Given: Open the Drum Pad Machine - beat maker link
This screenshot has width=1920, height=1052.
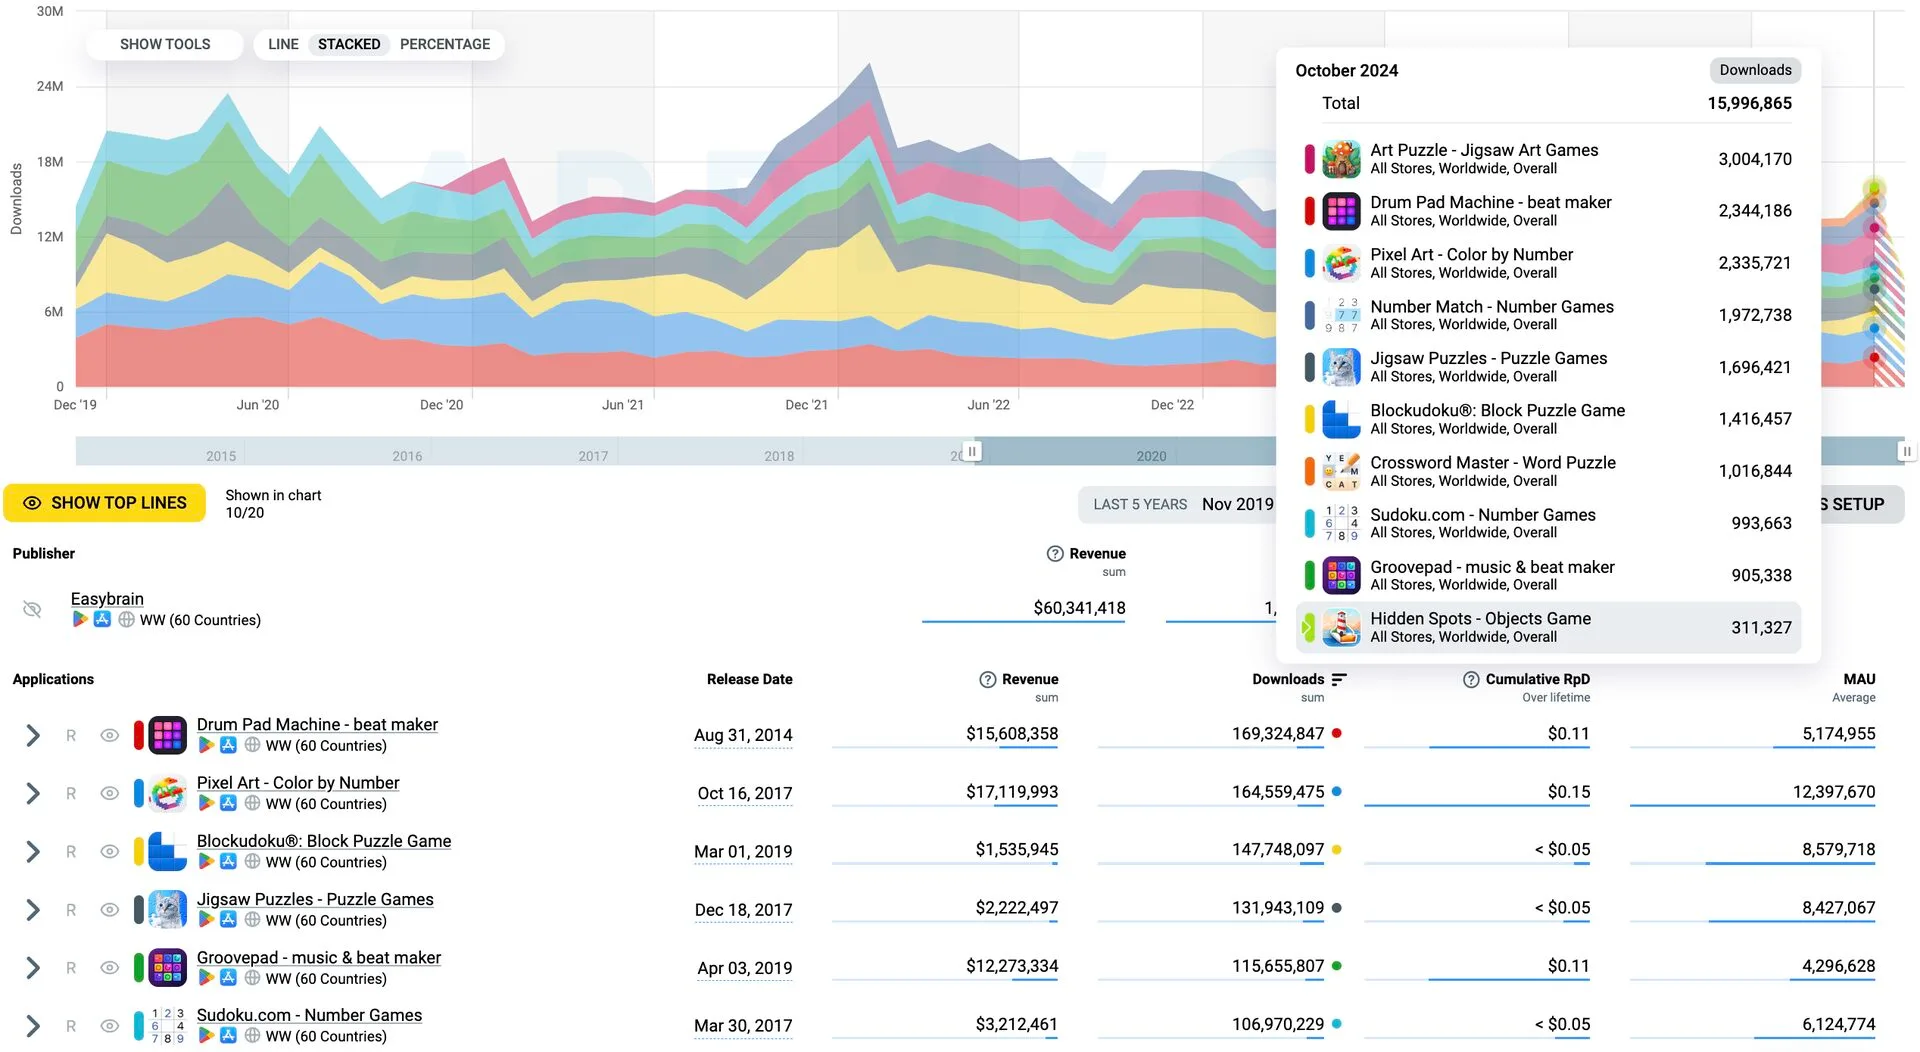Looking at the screenshot, I should point(317,725).
